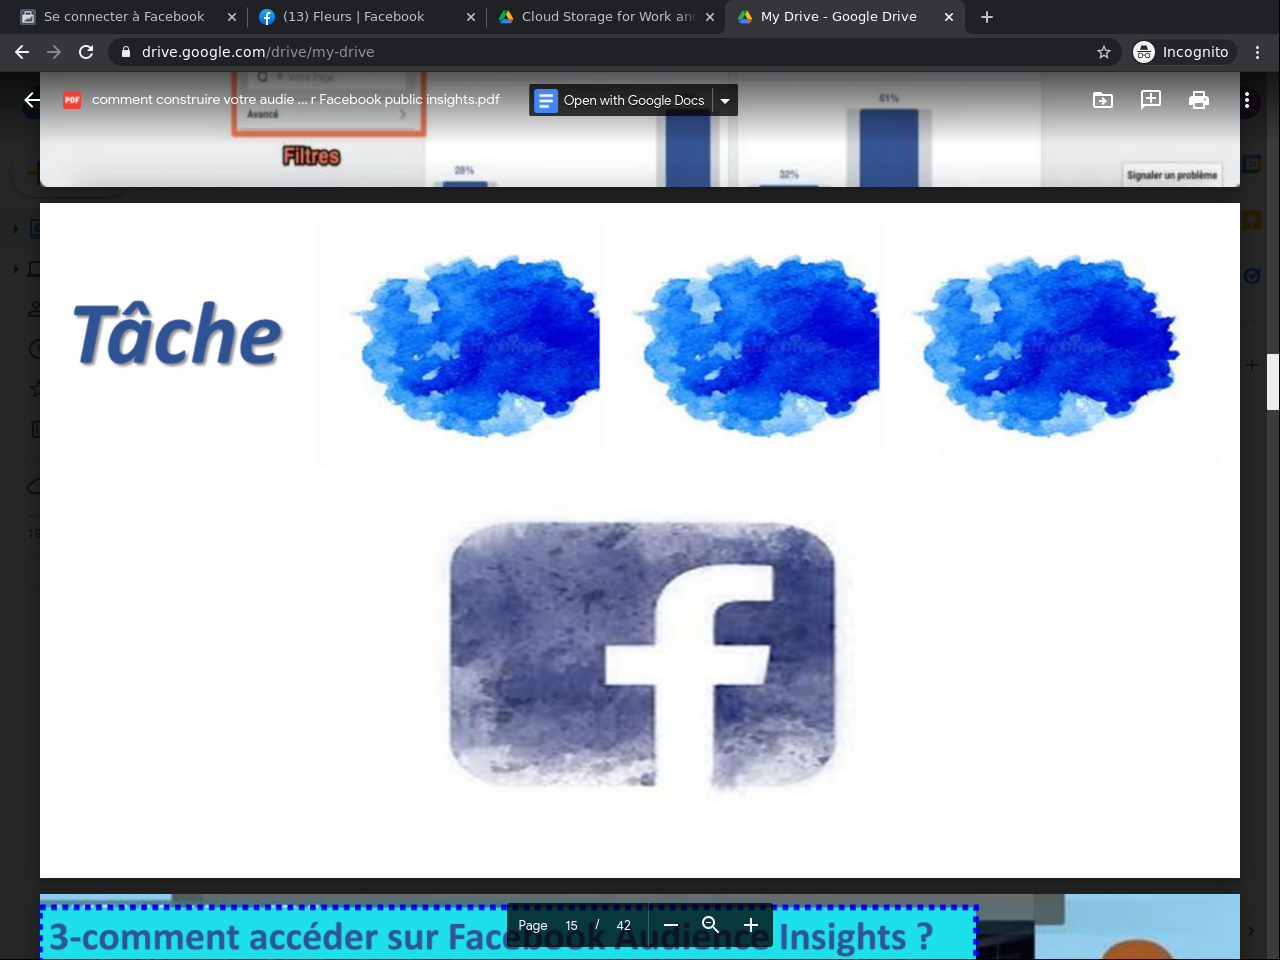Click the Incognito profile indicator
Image resolution: width=1280 pixels, height=960 pixels.
tap(1183, 52)
